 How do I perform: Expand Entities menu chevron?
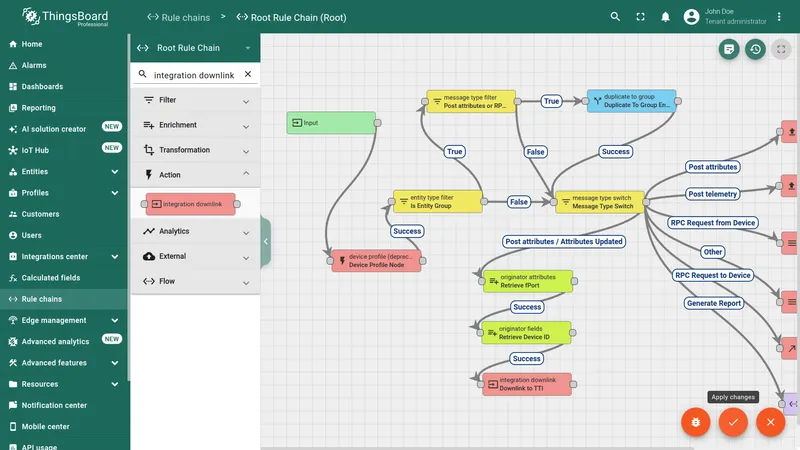point(114,171)
